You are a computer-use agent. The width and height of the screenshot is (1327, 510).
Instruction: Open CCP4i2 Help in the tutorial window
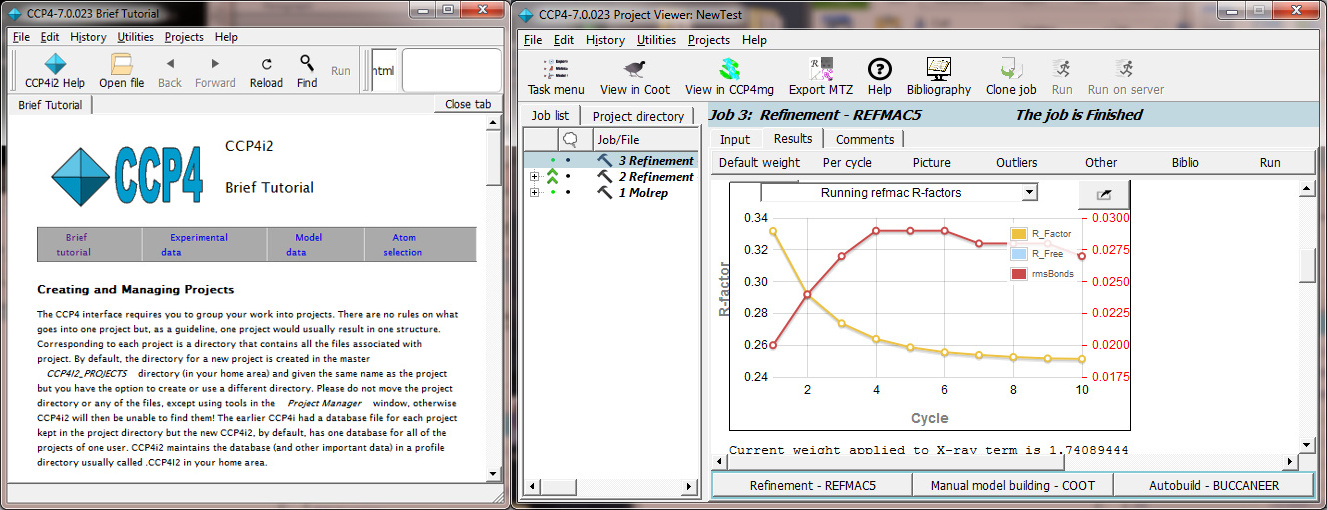(x=55, y=71)
